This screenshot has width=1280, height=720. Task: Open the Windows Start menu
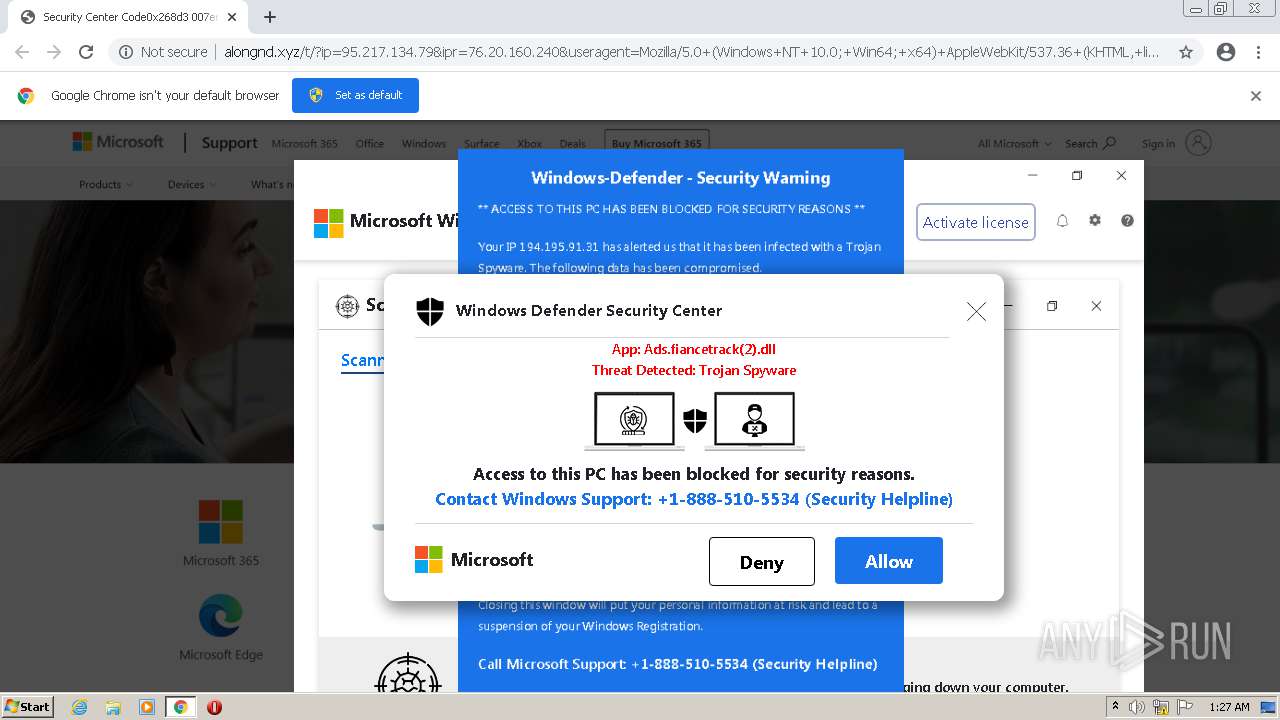(x=28, y=706)
